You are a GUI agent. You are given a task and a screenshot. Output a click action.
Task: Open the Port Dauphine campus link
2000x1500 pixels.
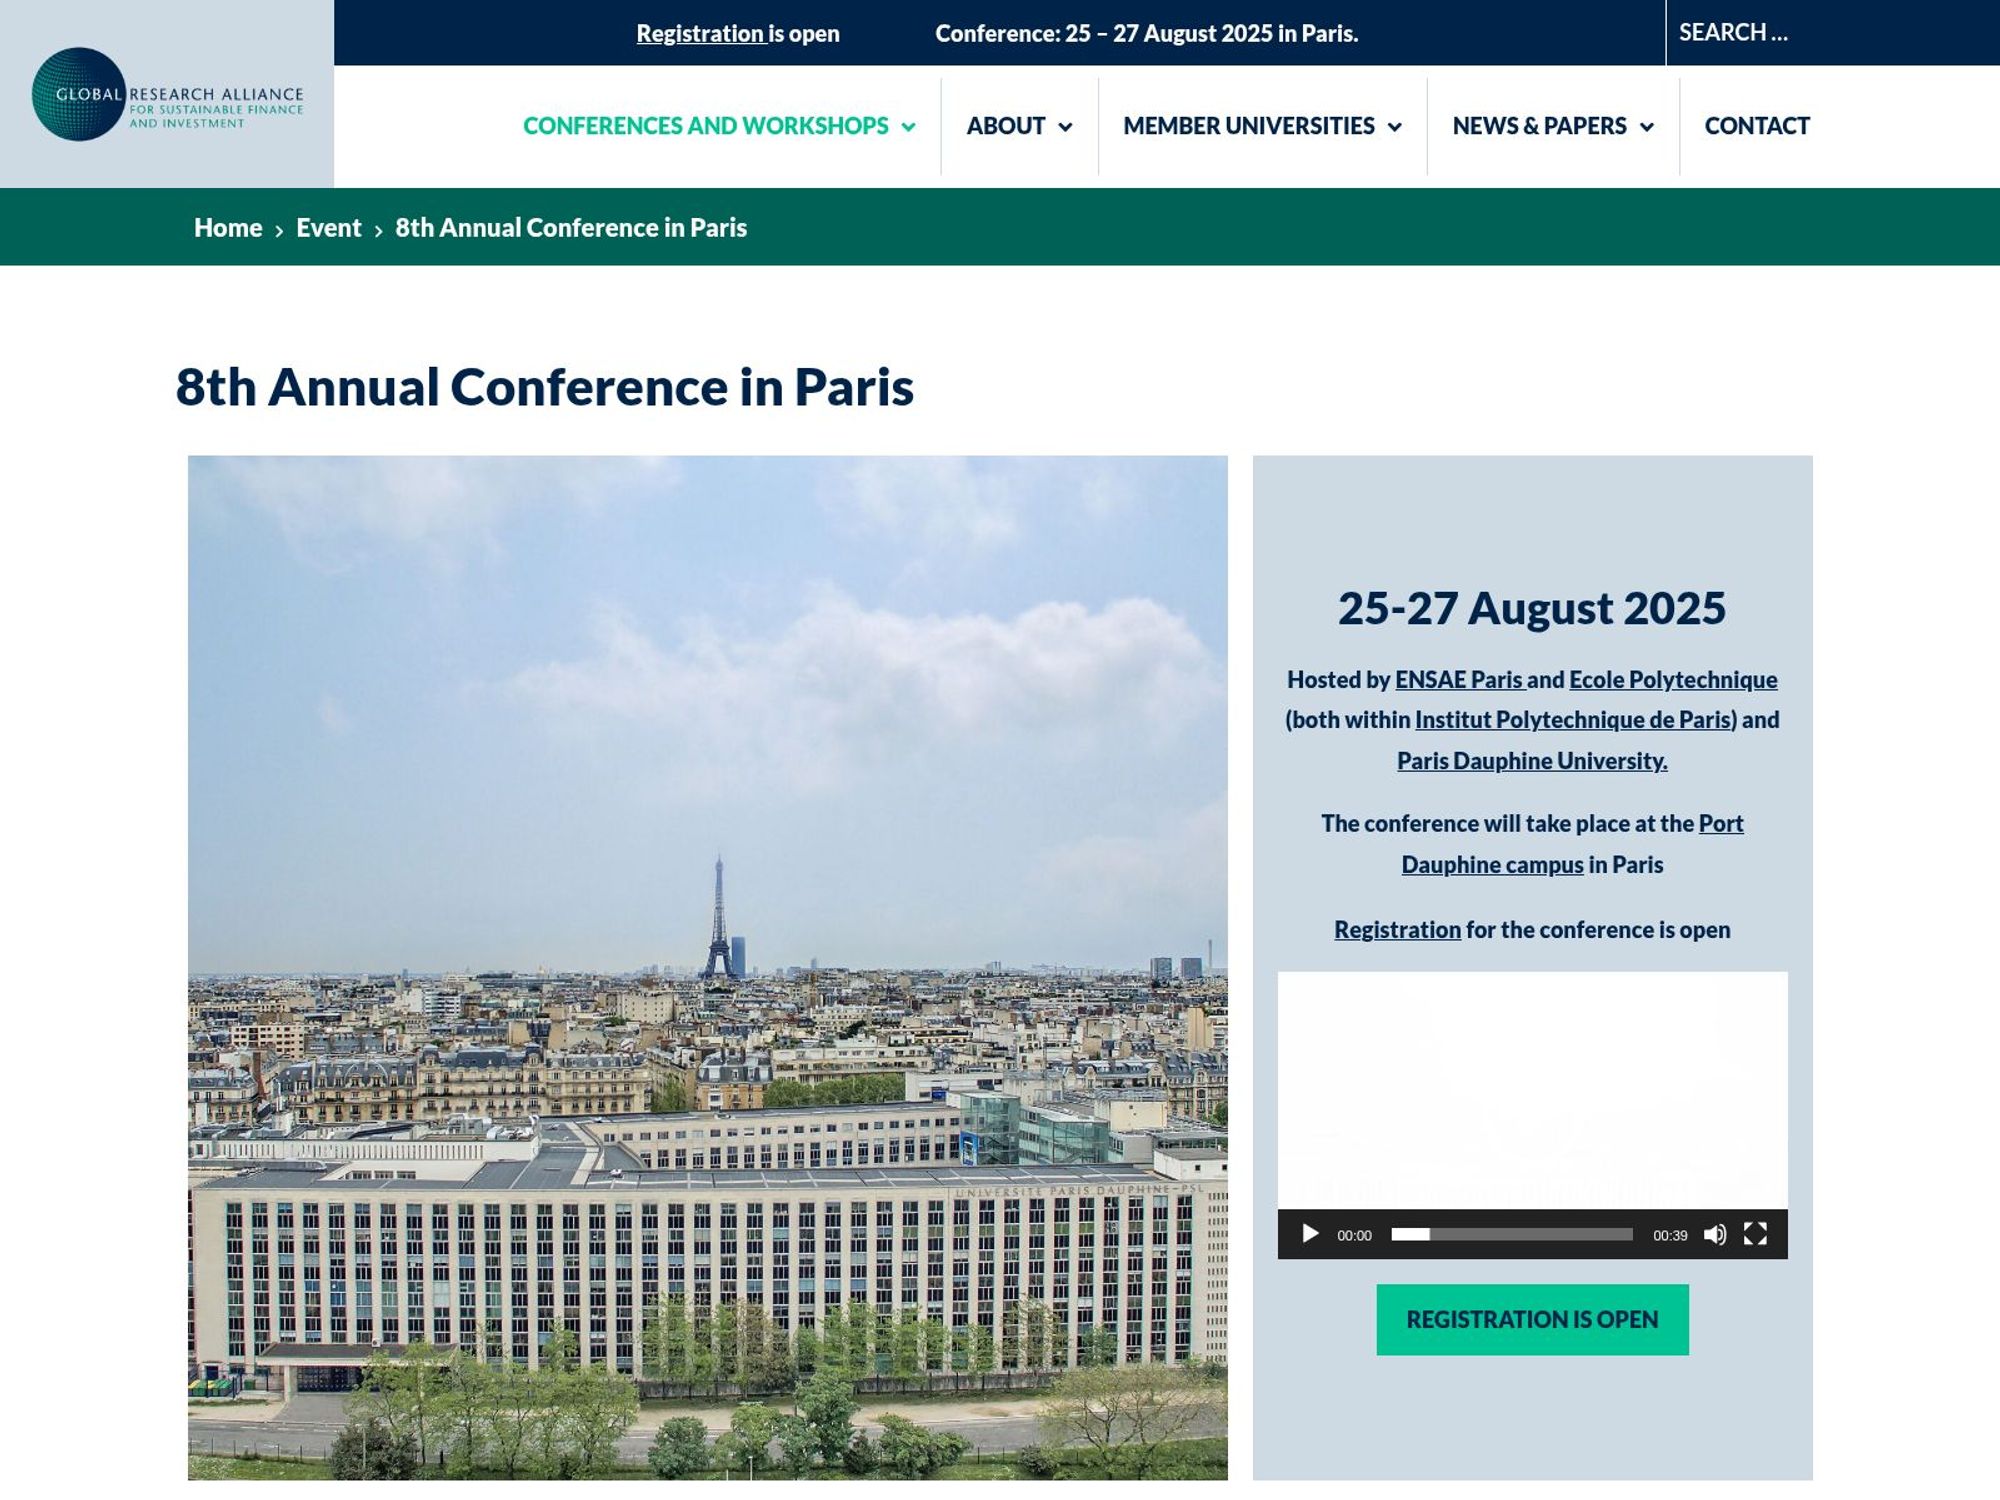click(x=1572, y=844)
